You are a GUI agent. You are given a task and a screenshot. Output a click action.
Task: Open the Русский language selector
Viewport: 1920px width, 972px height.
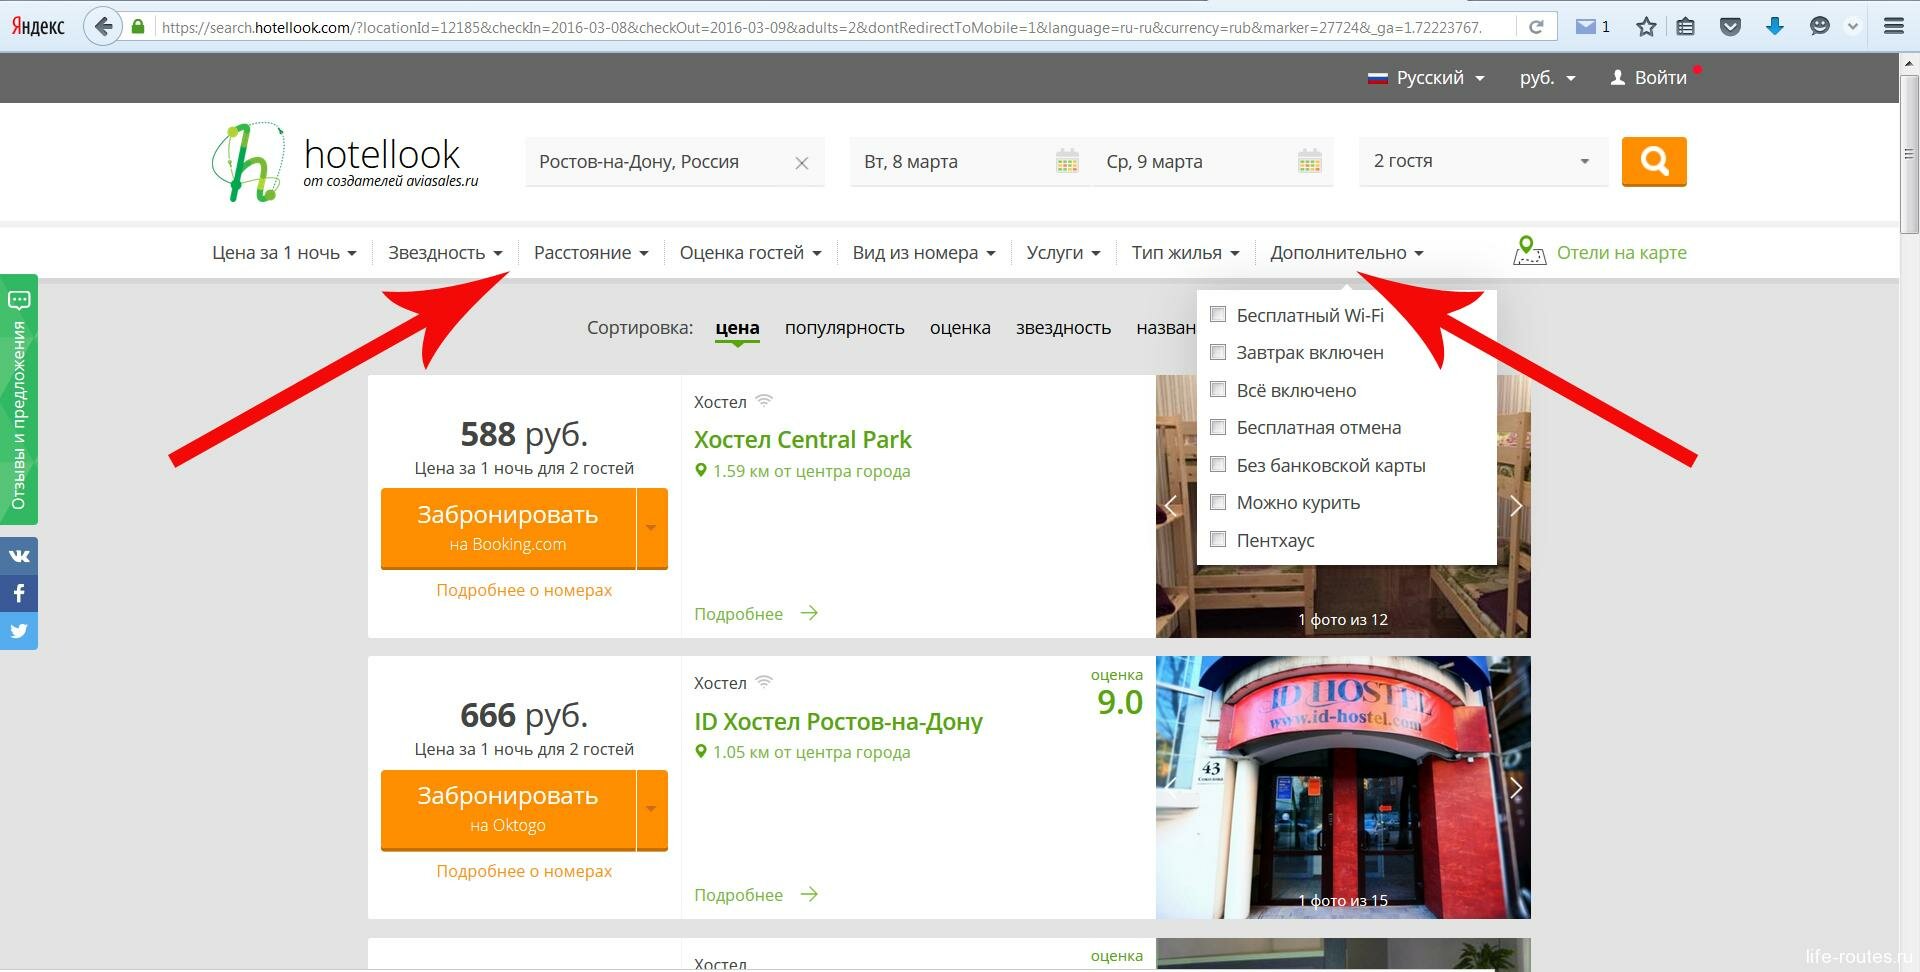tap(1428, 78)
